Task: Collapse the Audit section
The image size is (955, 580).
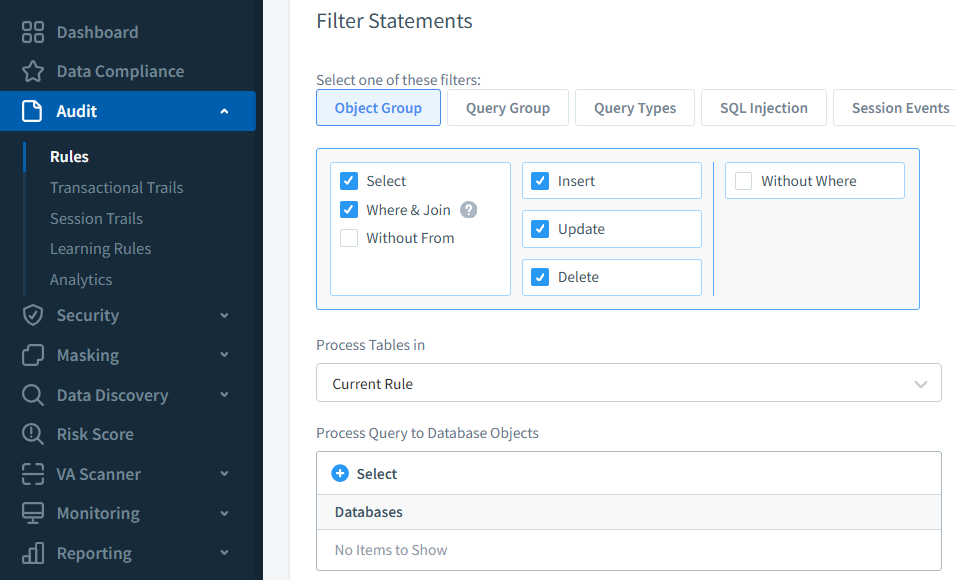Action: pos(224,112)
